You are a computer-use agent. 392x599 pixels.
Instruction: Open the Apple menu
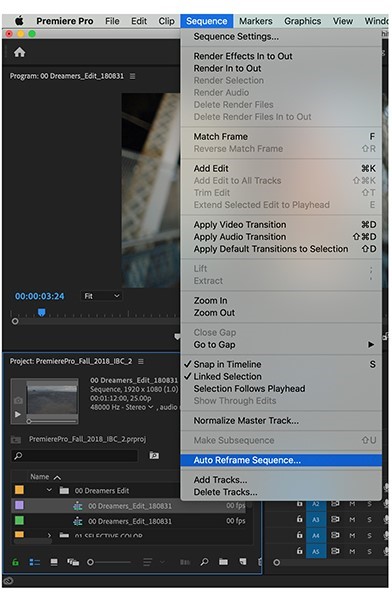pyautogui.click(x=19, y=21)
